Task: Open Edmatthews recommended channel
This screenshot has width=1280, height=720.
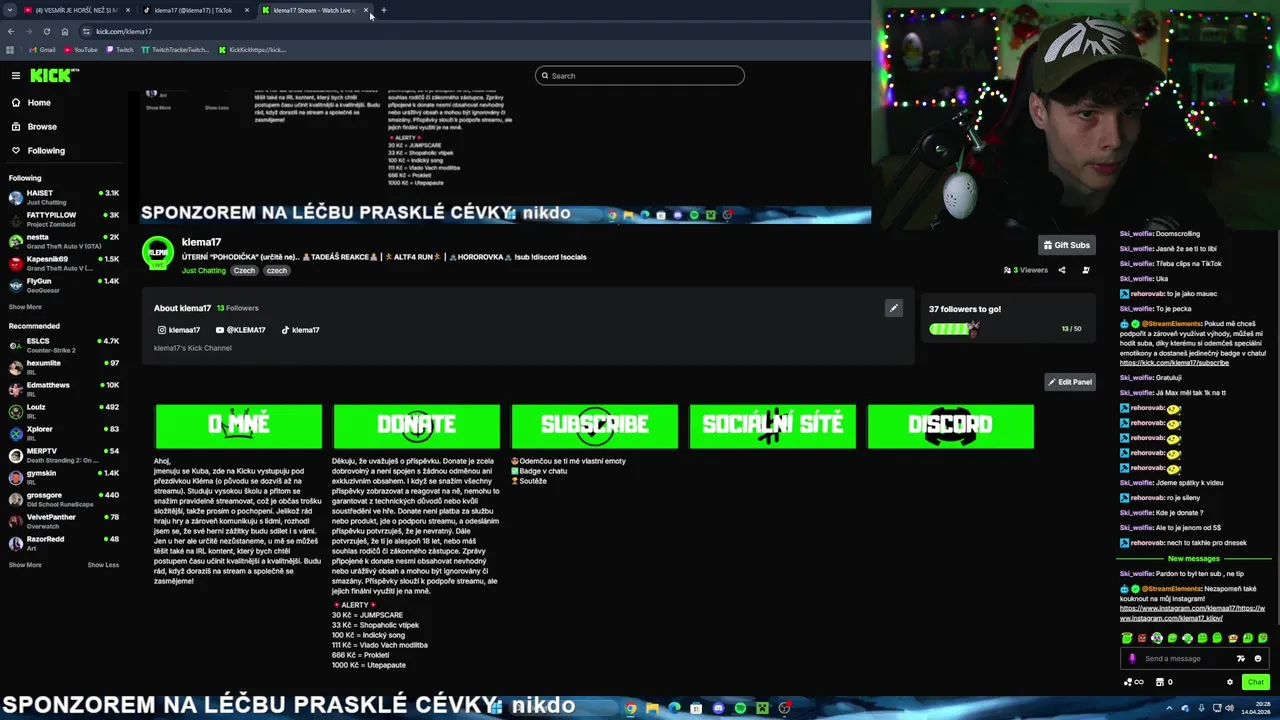Action: point(64,389)
